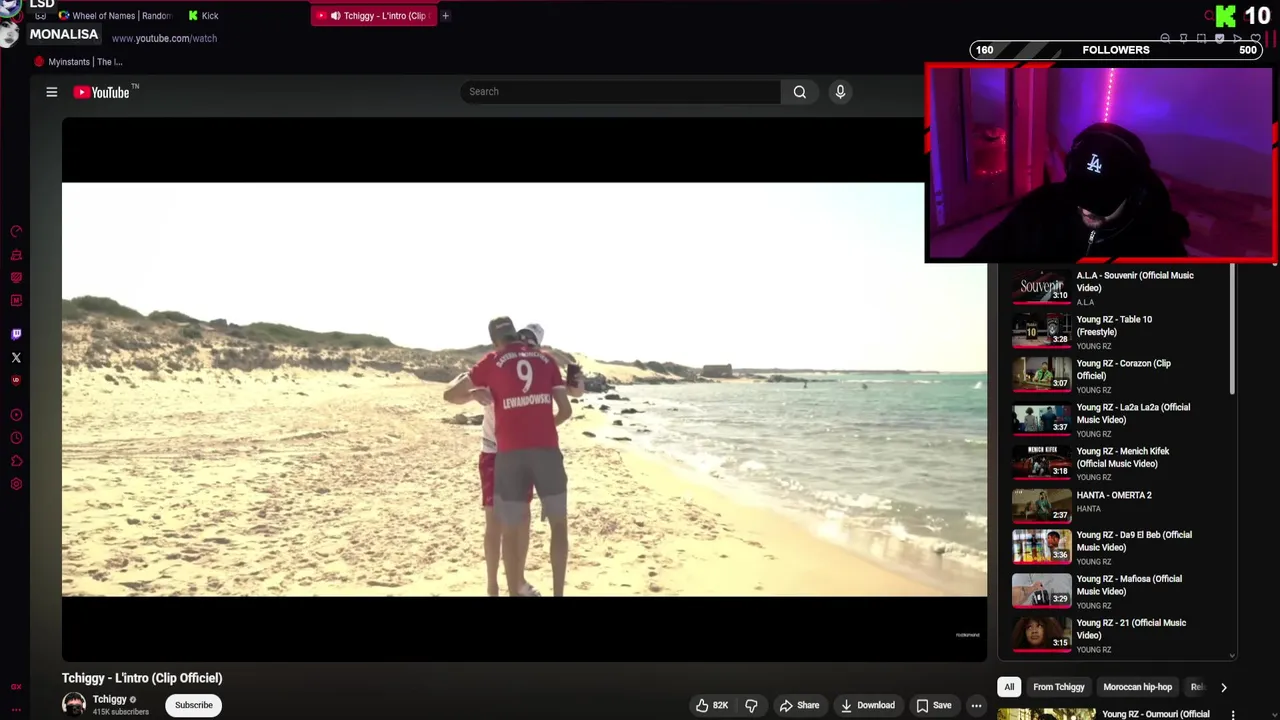Click the video player area

pyautogui.click(x=524, y=389)
